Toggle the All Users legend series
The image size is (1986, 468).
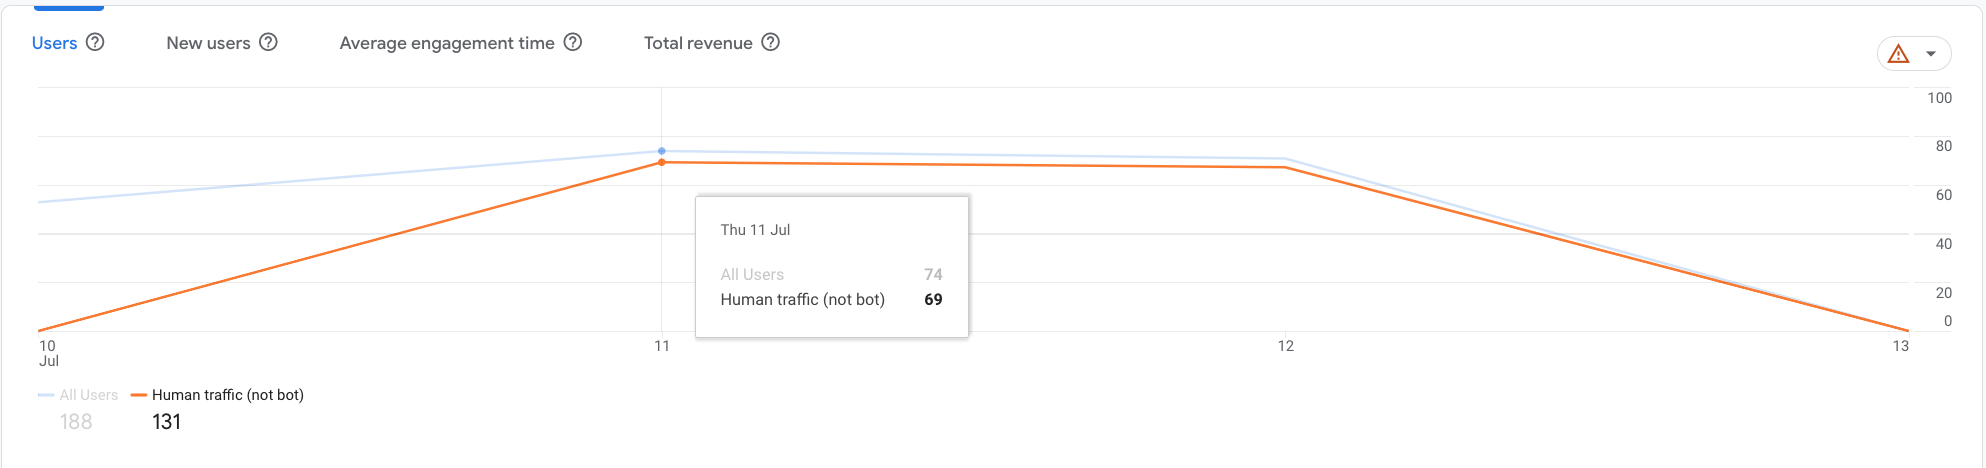click(x=88, y=395)
